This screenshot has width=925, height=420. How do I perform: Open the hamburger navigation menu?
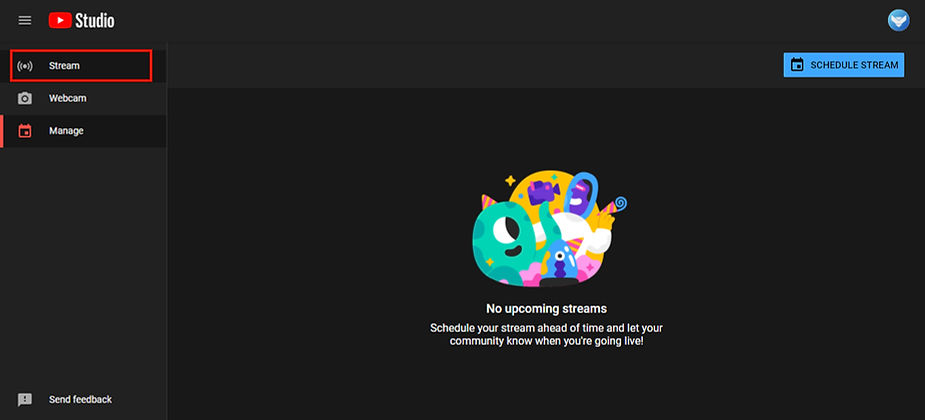click(x=24, y=21)
